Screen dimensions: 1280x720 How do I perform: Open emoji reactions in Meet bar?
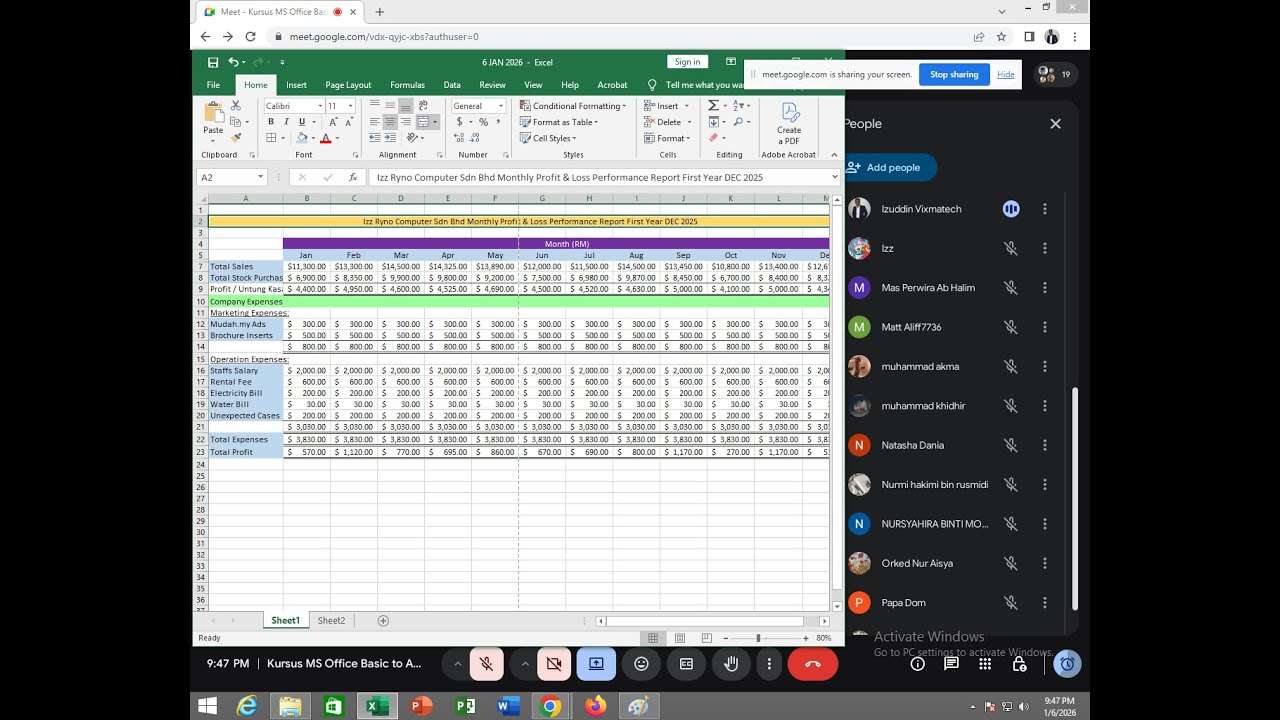click(641, 663)
